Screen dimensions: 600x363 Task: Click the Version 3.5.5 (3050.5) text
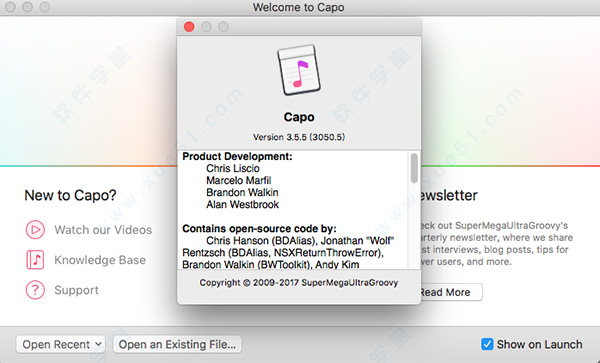click(299, 137)
